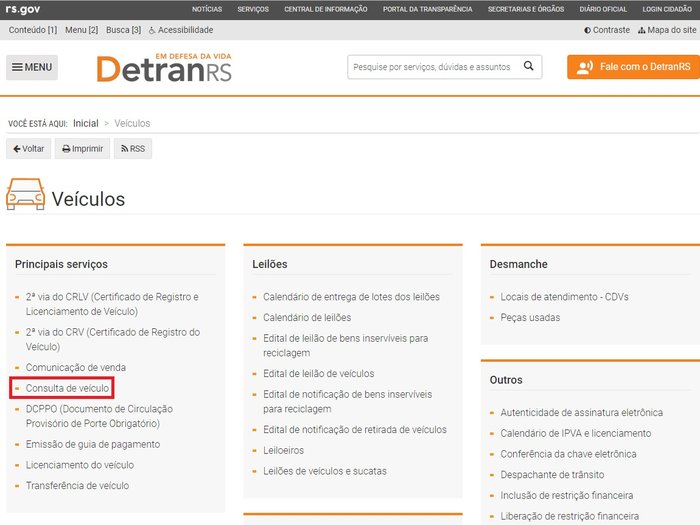Screen dimensions: 700x525
Task: Open Calendário de entrega de lotes dos leilões
Action: point(351,297)
